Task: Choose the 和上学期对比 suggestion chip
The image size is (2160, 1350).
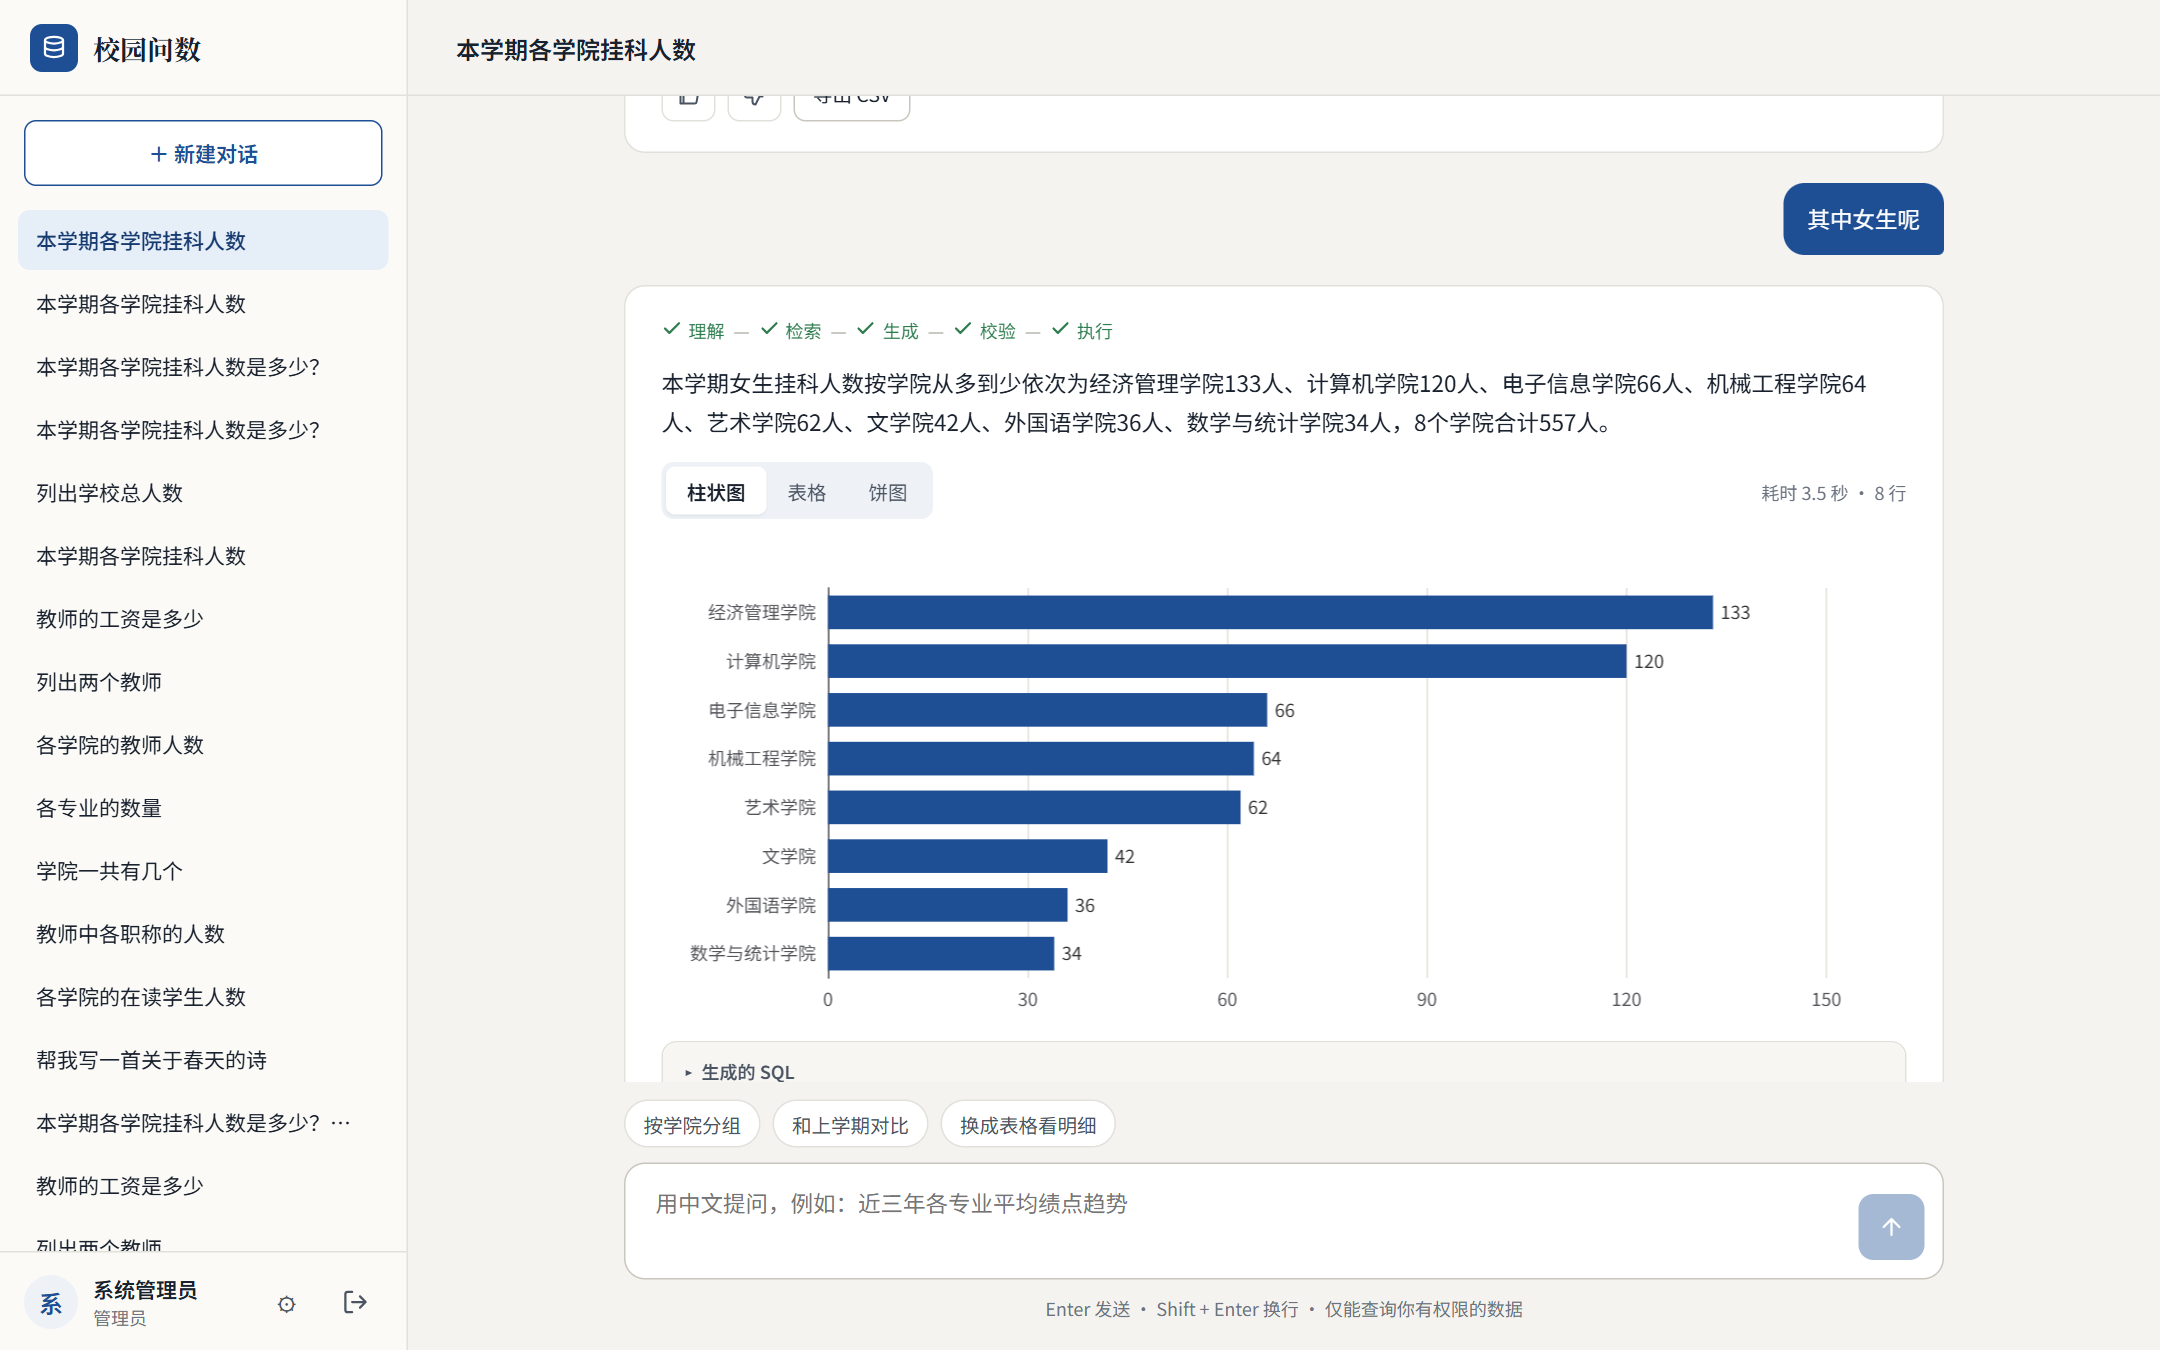Action: click(x=850, y=1125)
